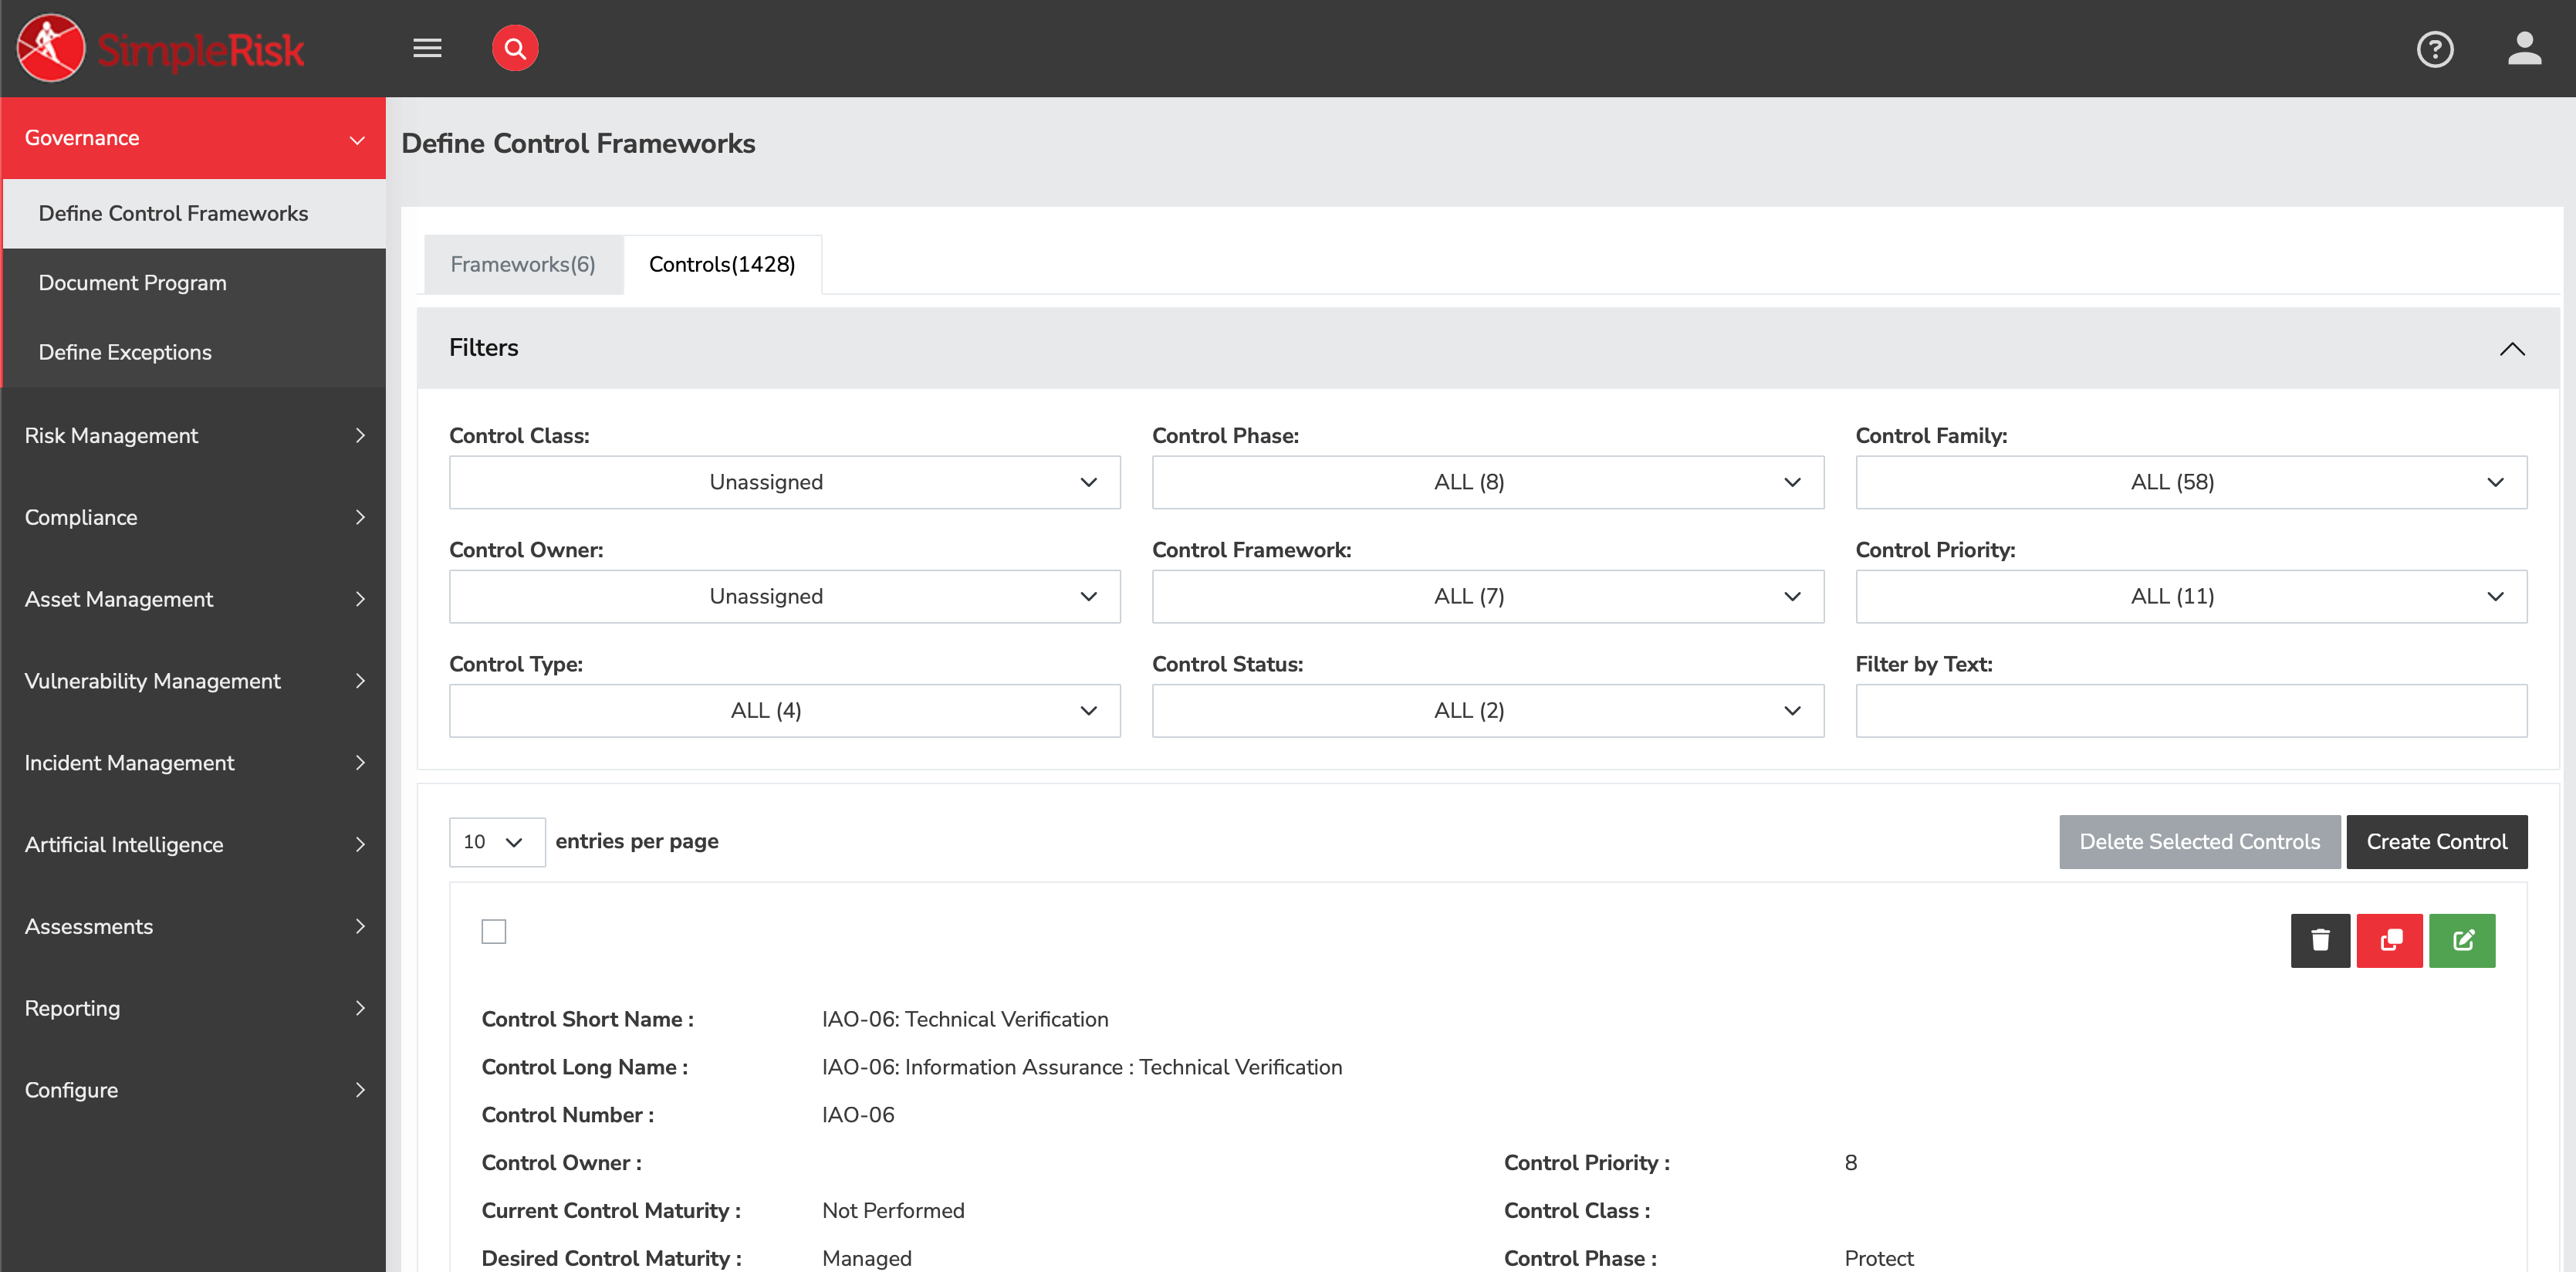Delete the IAO-06 control using trash icon
This screenshot has width=2576, height=1272.
point(2321,940)
